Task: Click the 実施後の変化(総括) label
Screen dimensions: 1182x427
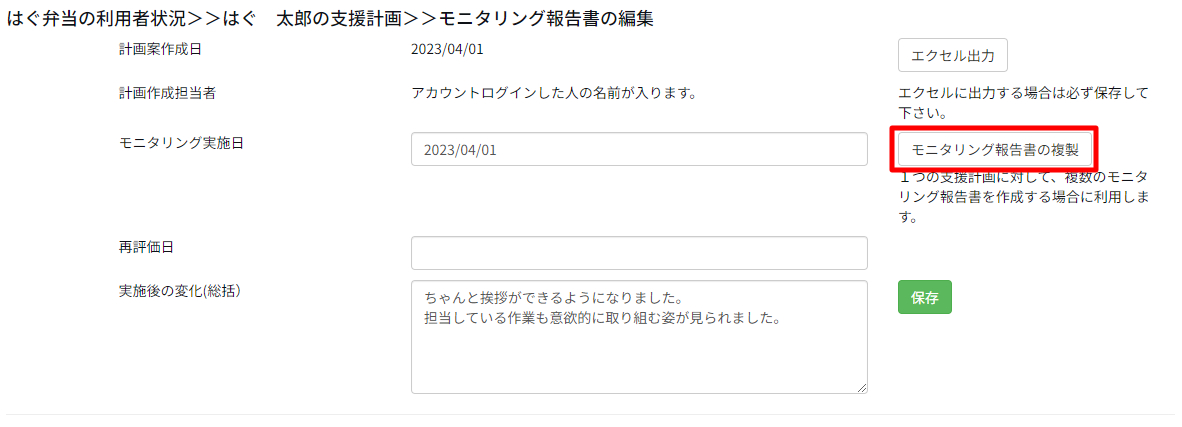Action: 180,291
